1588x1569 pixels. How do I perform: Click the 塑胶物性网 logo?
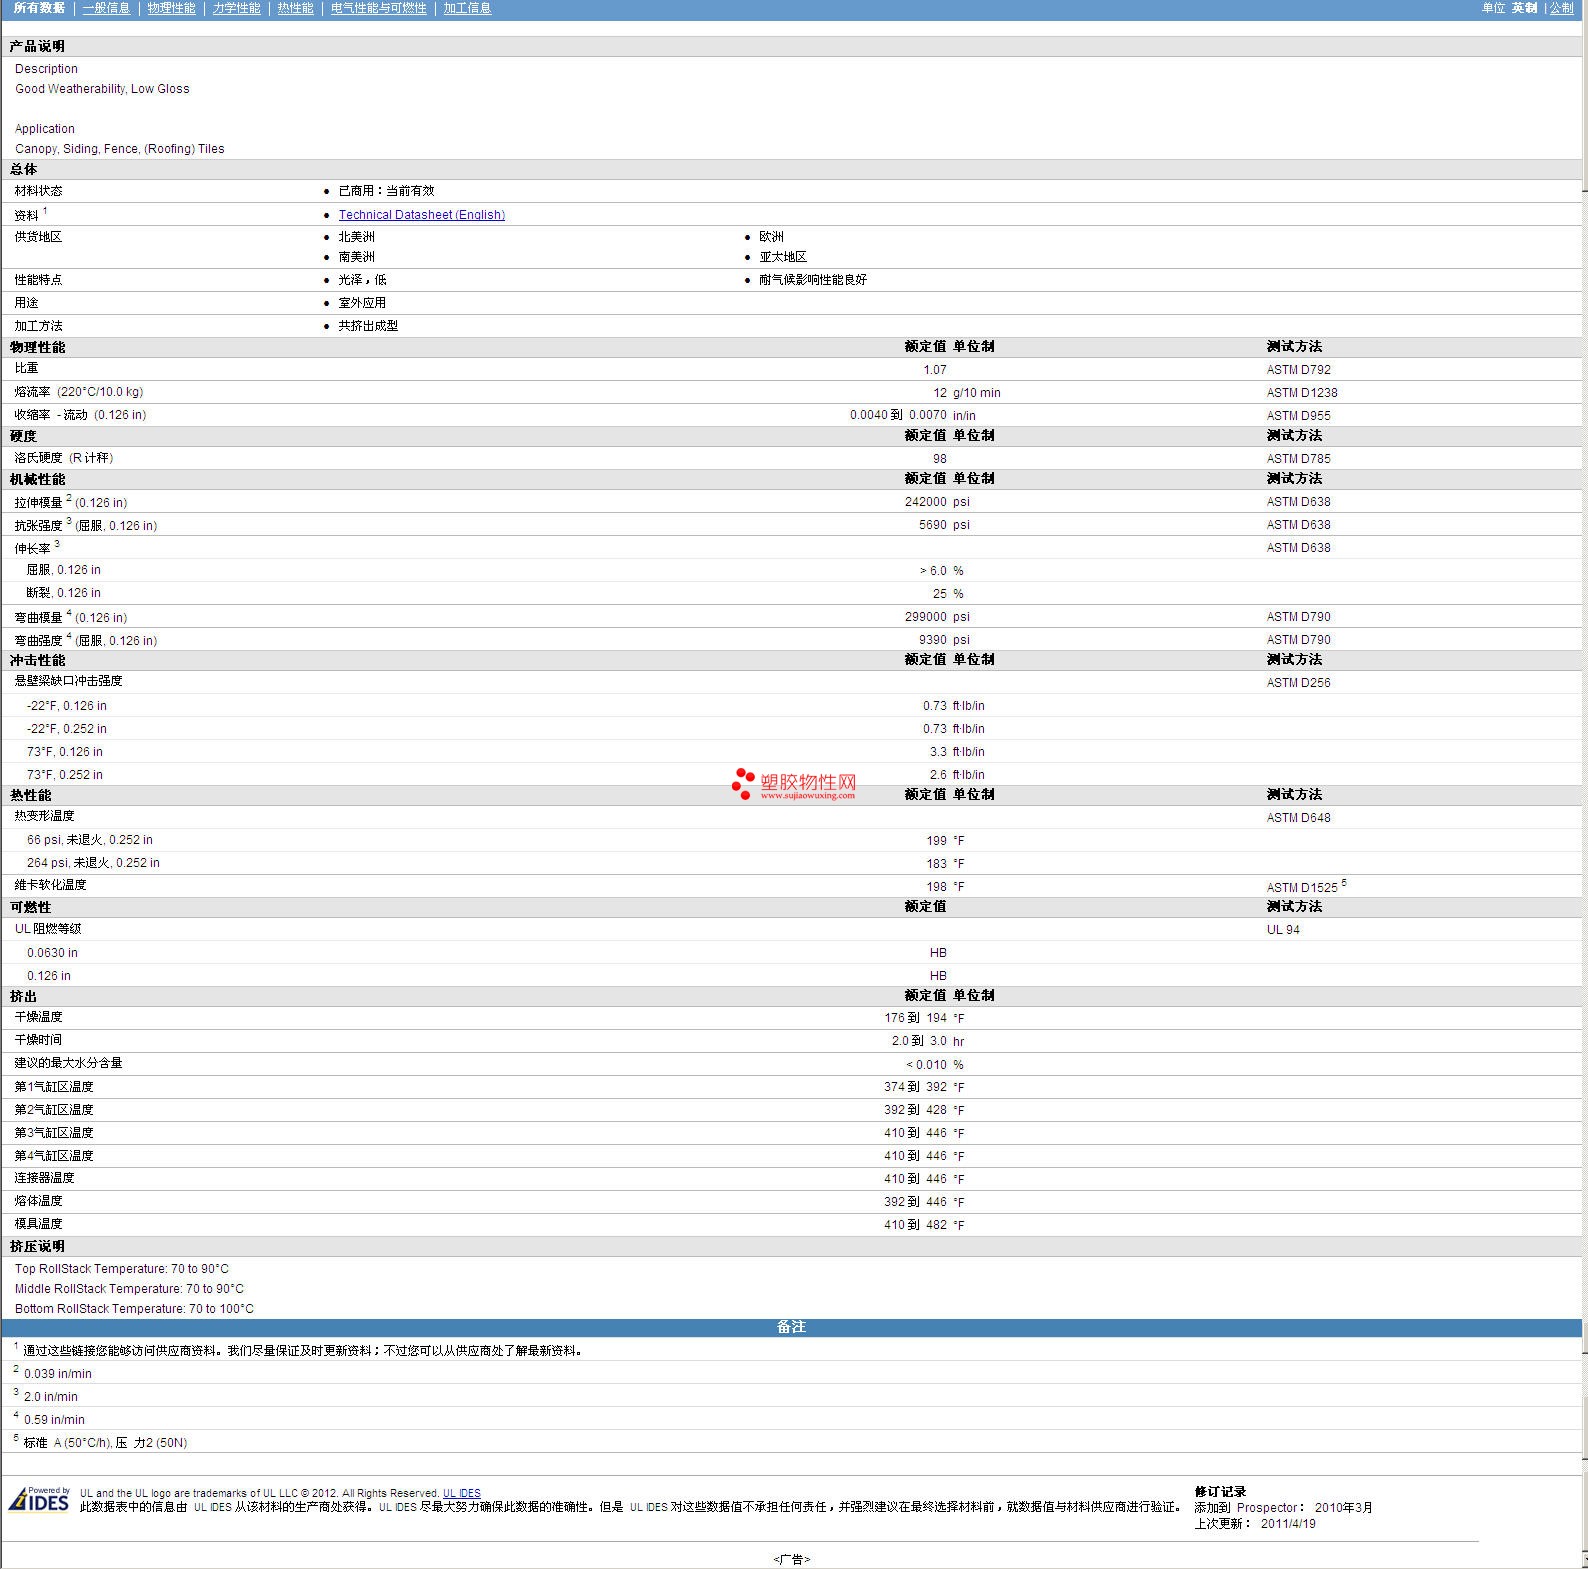794,784
